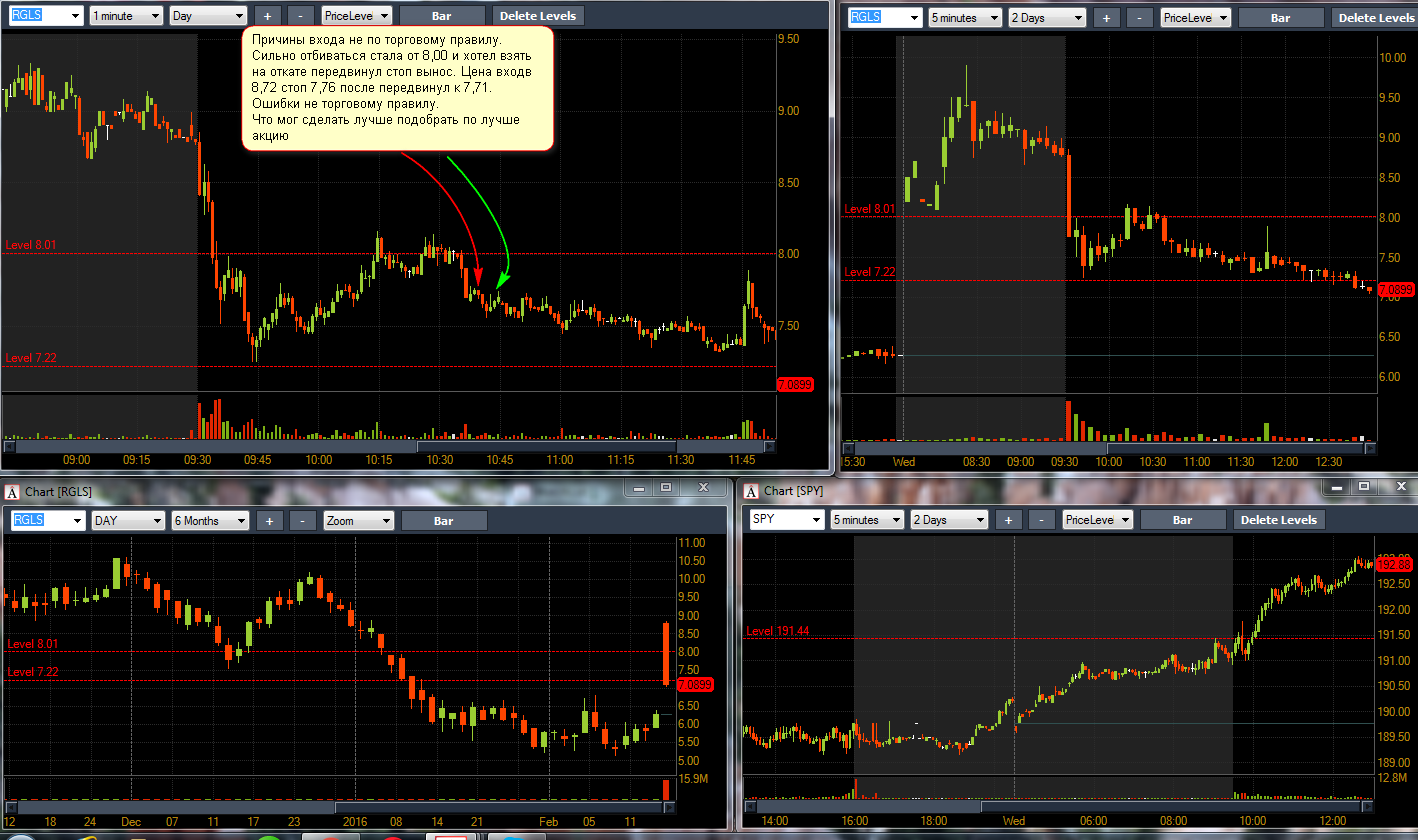Viewport: 1418px width, 840px height.
Task: Open the '2 Days' range dropdown on SPY chart
Action: (x=948, y=520)
